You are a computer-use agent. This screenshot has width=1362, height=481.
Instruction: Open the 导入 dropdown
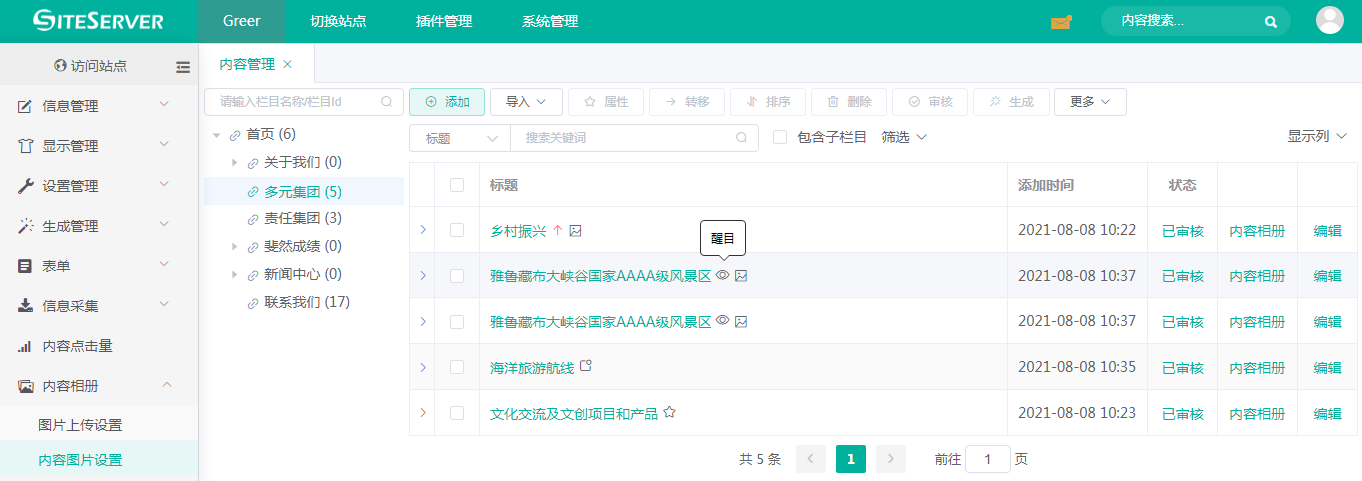click(526, 102)
